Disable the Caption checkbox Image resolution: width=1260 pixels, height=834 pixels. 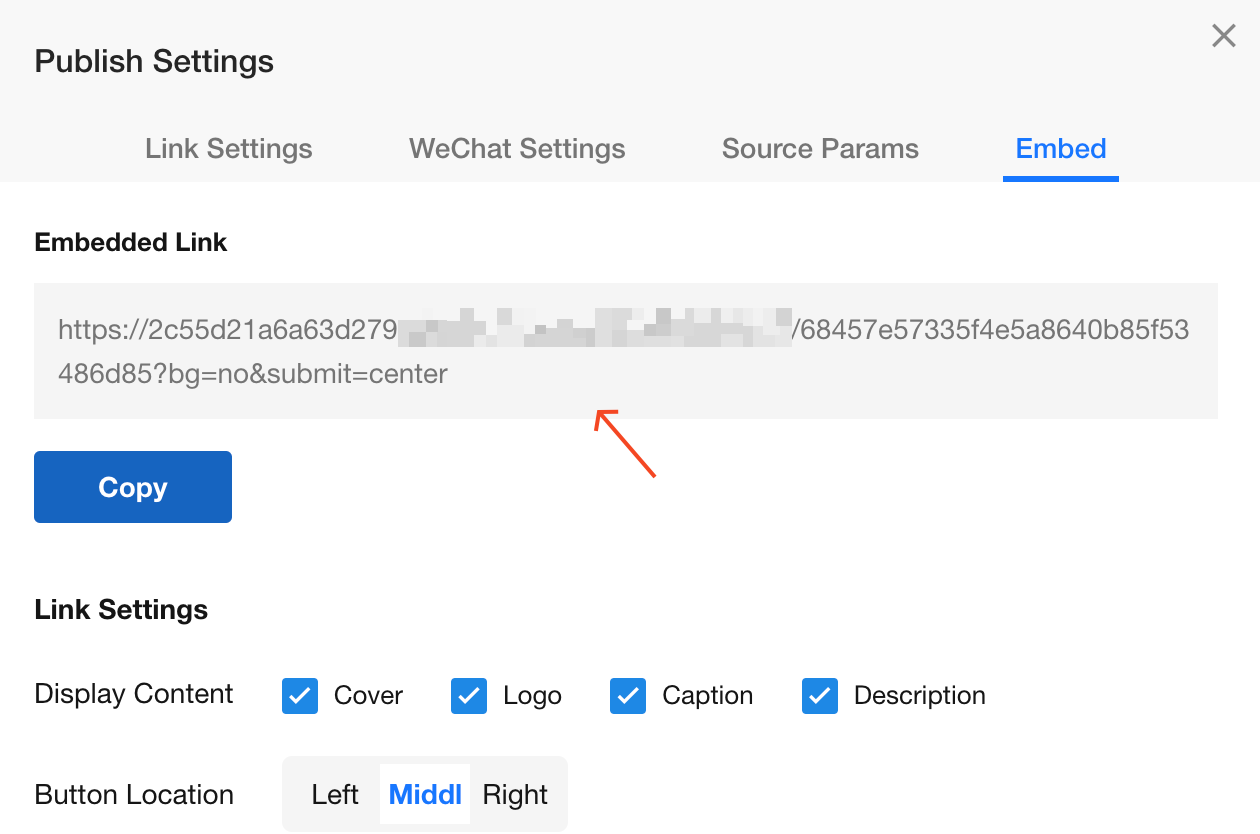(x=628, y=696)
